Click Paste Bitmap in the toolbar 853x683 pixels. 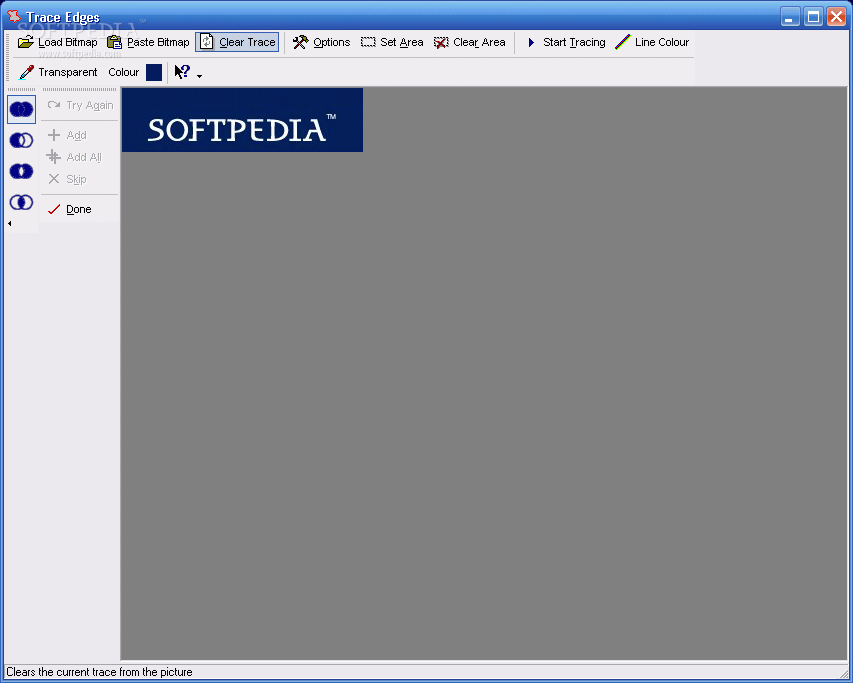[x=147, y=42]
